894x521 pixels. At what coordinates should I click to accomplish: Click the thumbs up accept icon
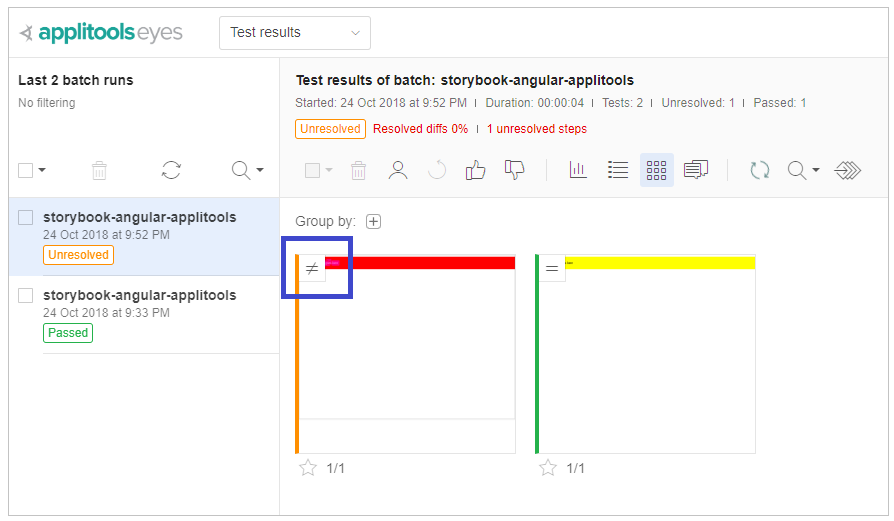[x=476, y=170]
